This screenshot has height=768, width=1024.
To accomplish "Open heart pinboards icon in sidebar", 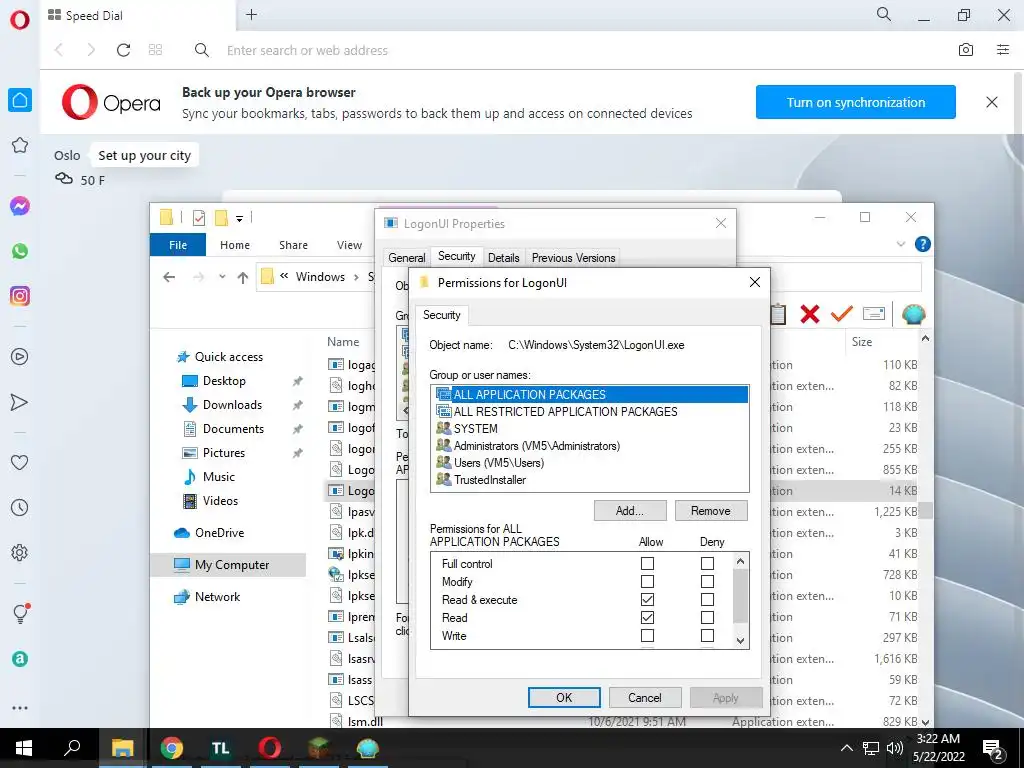I will (x=20, y=462).
